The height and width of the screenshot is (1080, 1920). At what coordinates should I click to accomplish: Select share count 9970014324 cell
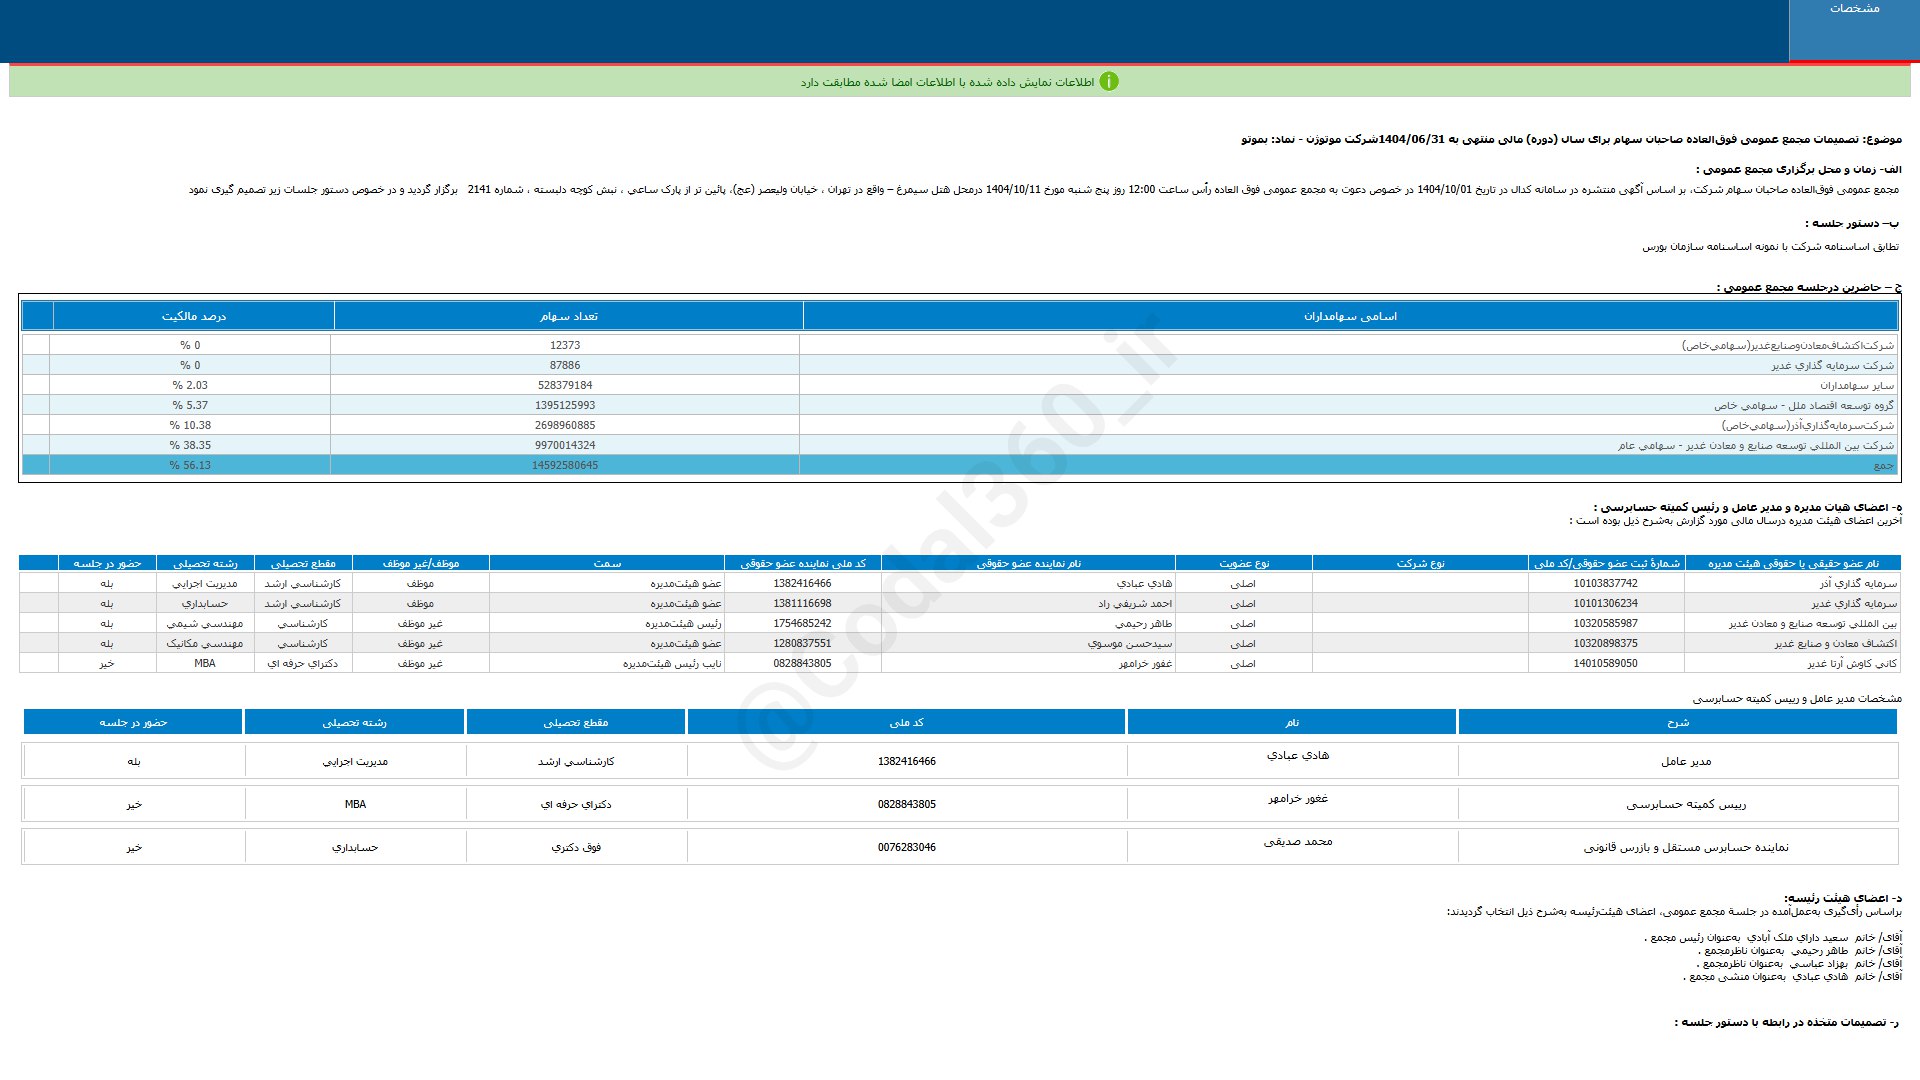pos(565,445)
